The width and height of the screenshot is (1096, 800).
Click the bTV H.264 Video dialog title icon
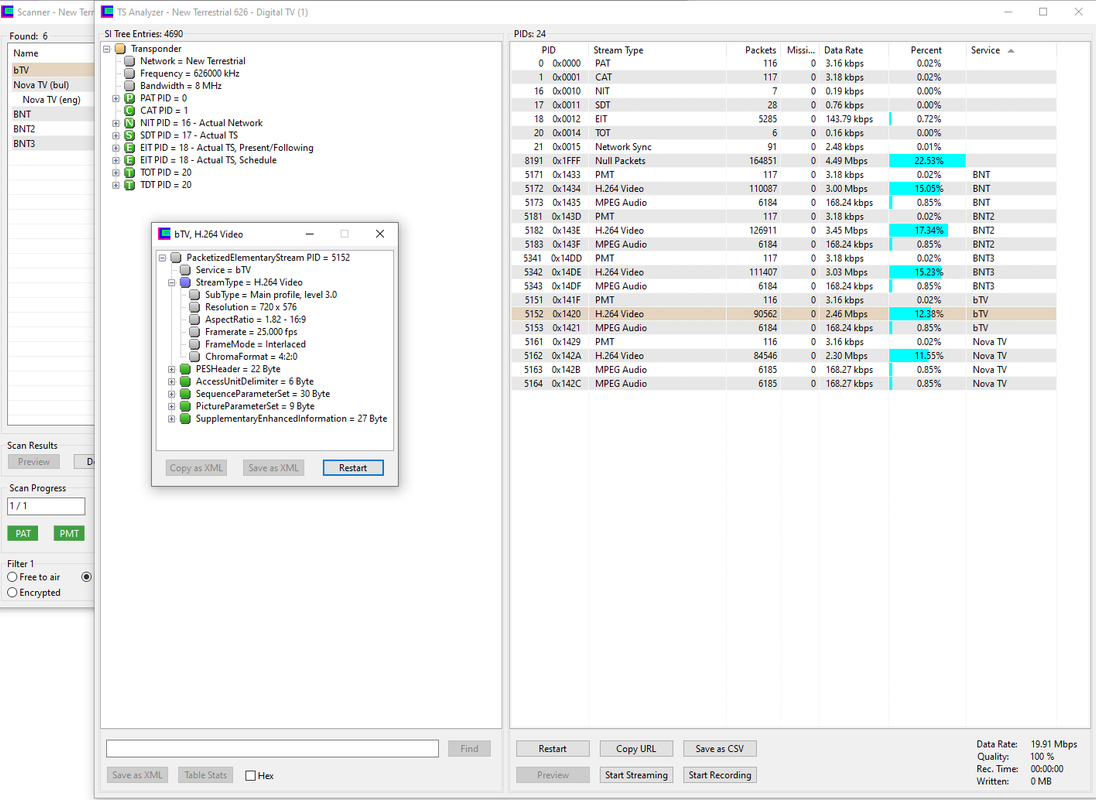click(x=164, y=234)
